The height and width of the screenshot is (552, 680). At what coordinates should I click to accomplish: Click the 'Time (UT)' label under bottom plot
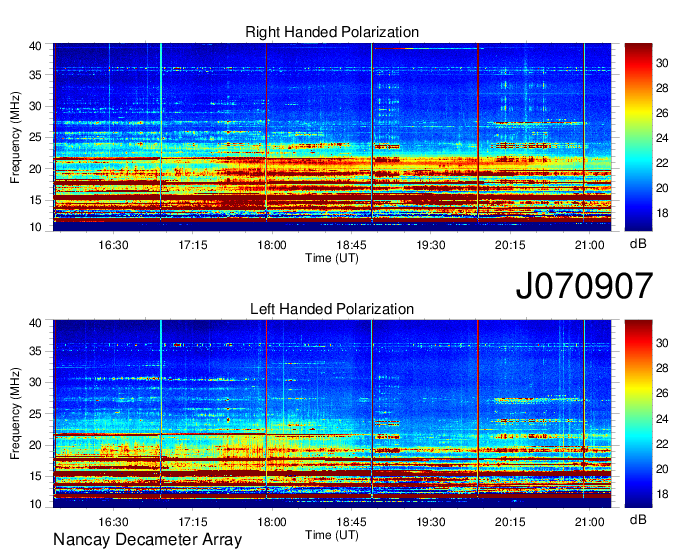[332, 535]
